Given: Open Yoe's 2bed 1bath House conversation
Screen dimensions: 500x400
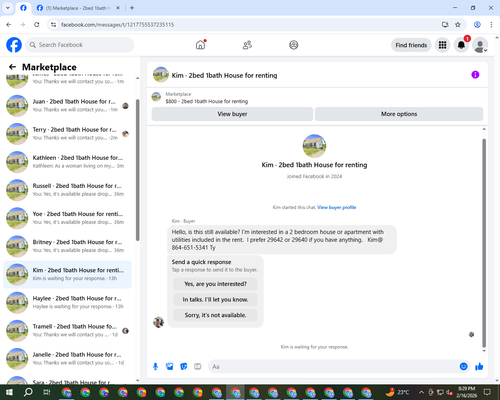Looking at the screenshot, I should point(67,218).
